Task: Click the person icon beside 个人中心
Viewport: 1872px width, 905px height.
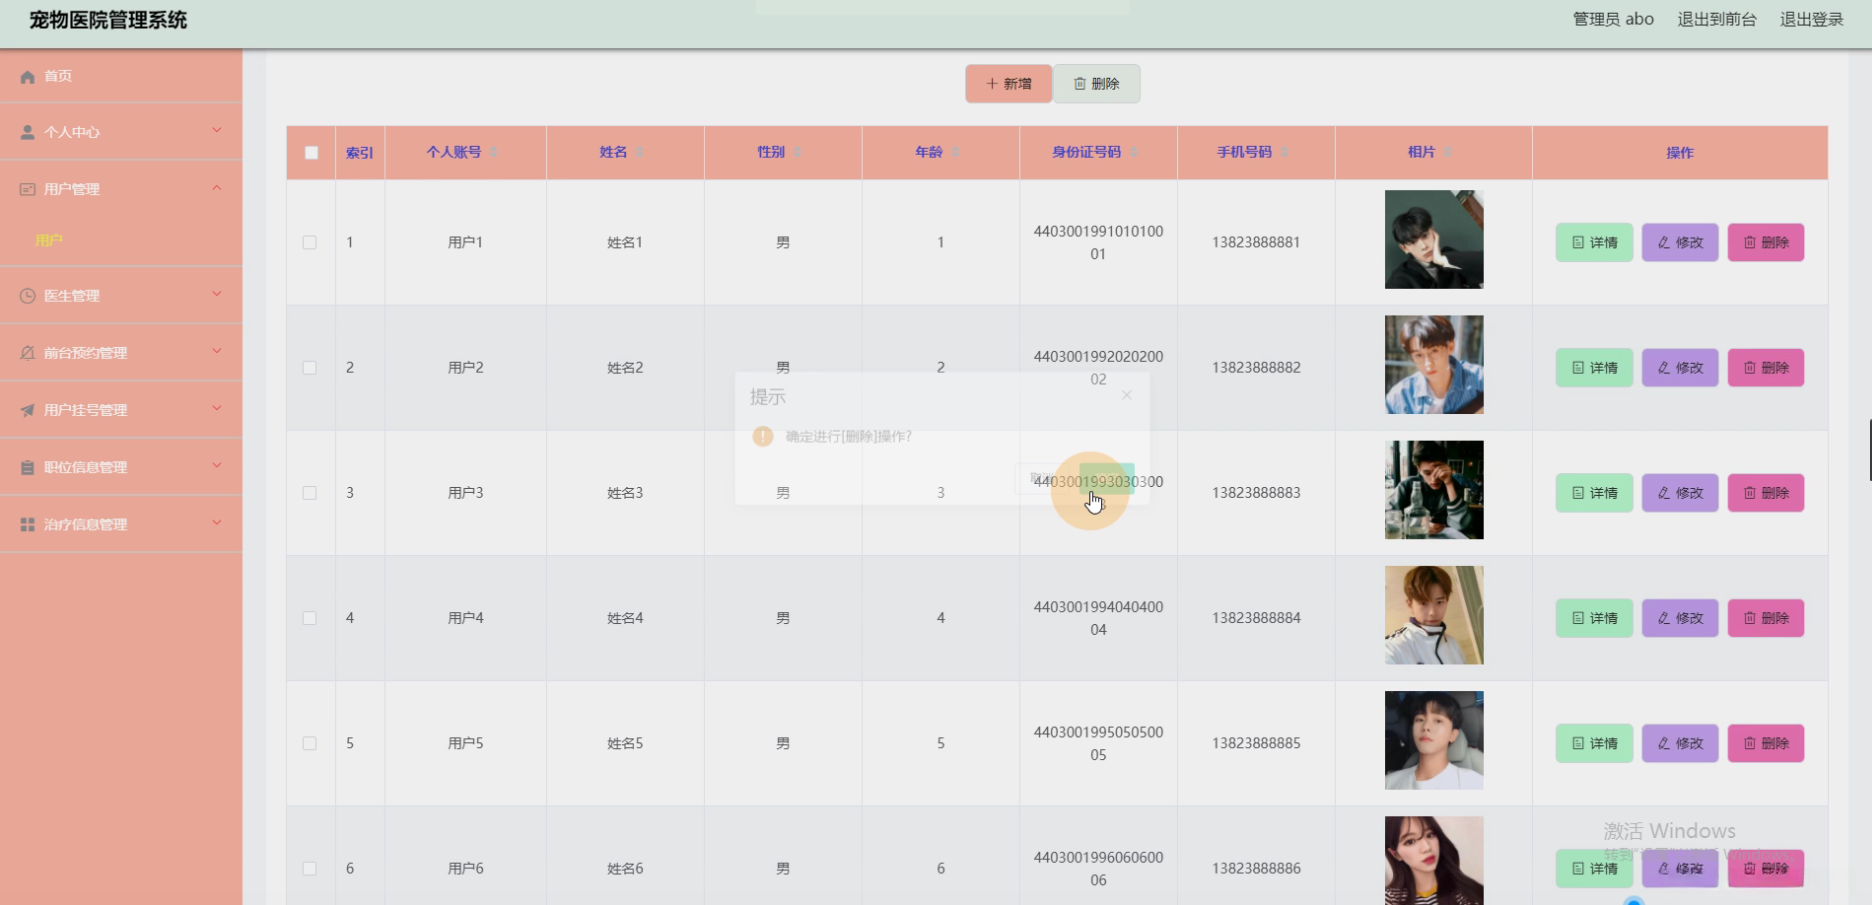Action: 27,132
